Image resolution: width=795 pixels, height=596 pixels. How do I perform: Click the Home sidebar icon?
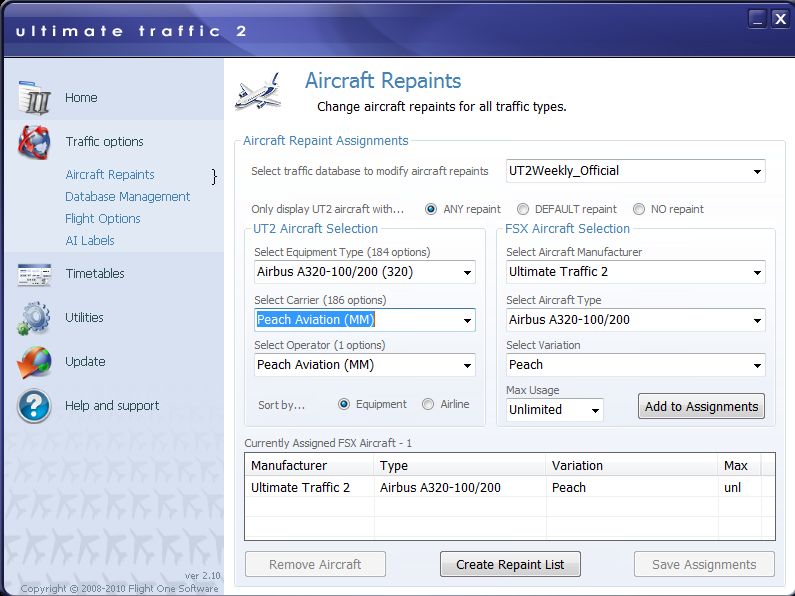tap(34, 97)
